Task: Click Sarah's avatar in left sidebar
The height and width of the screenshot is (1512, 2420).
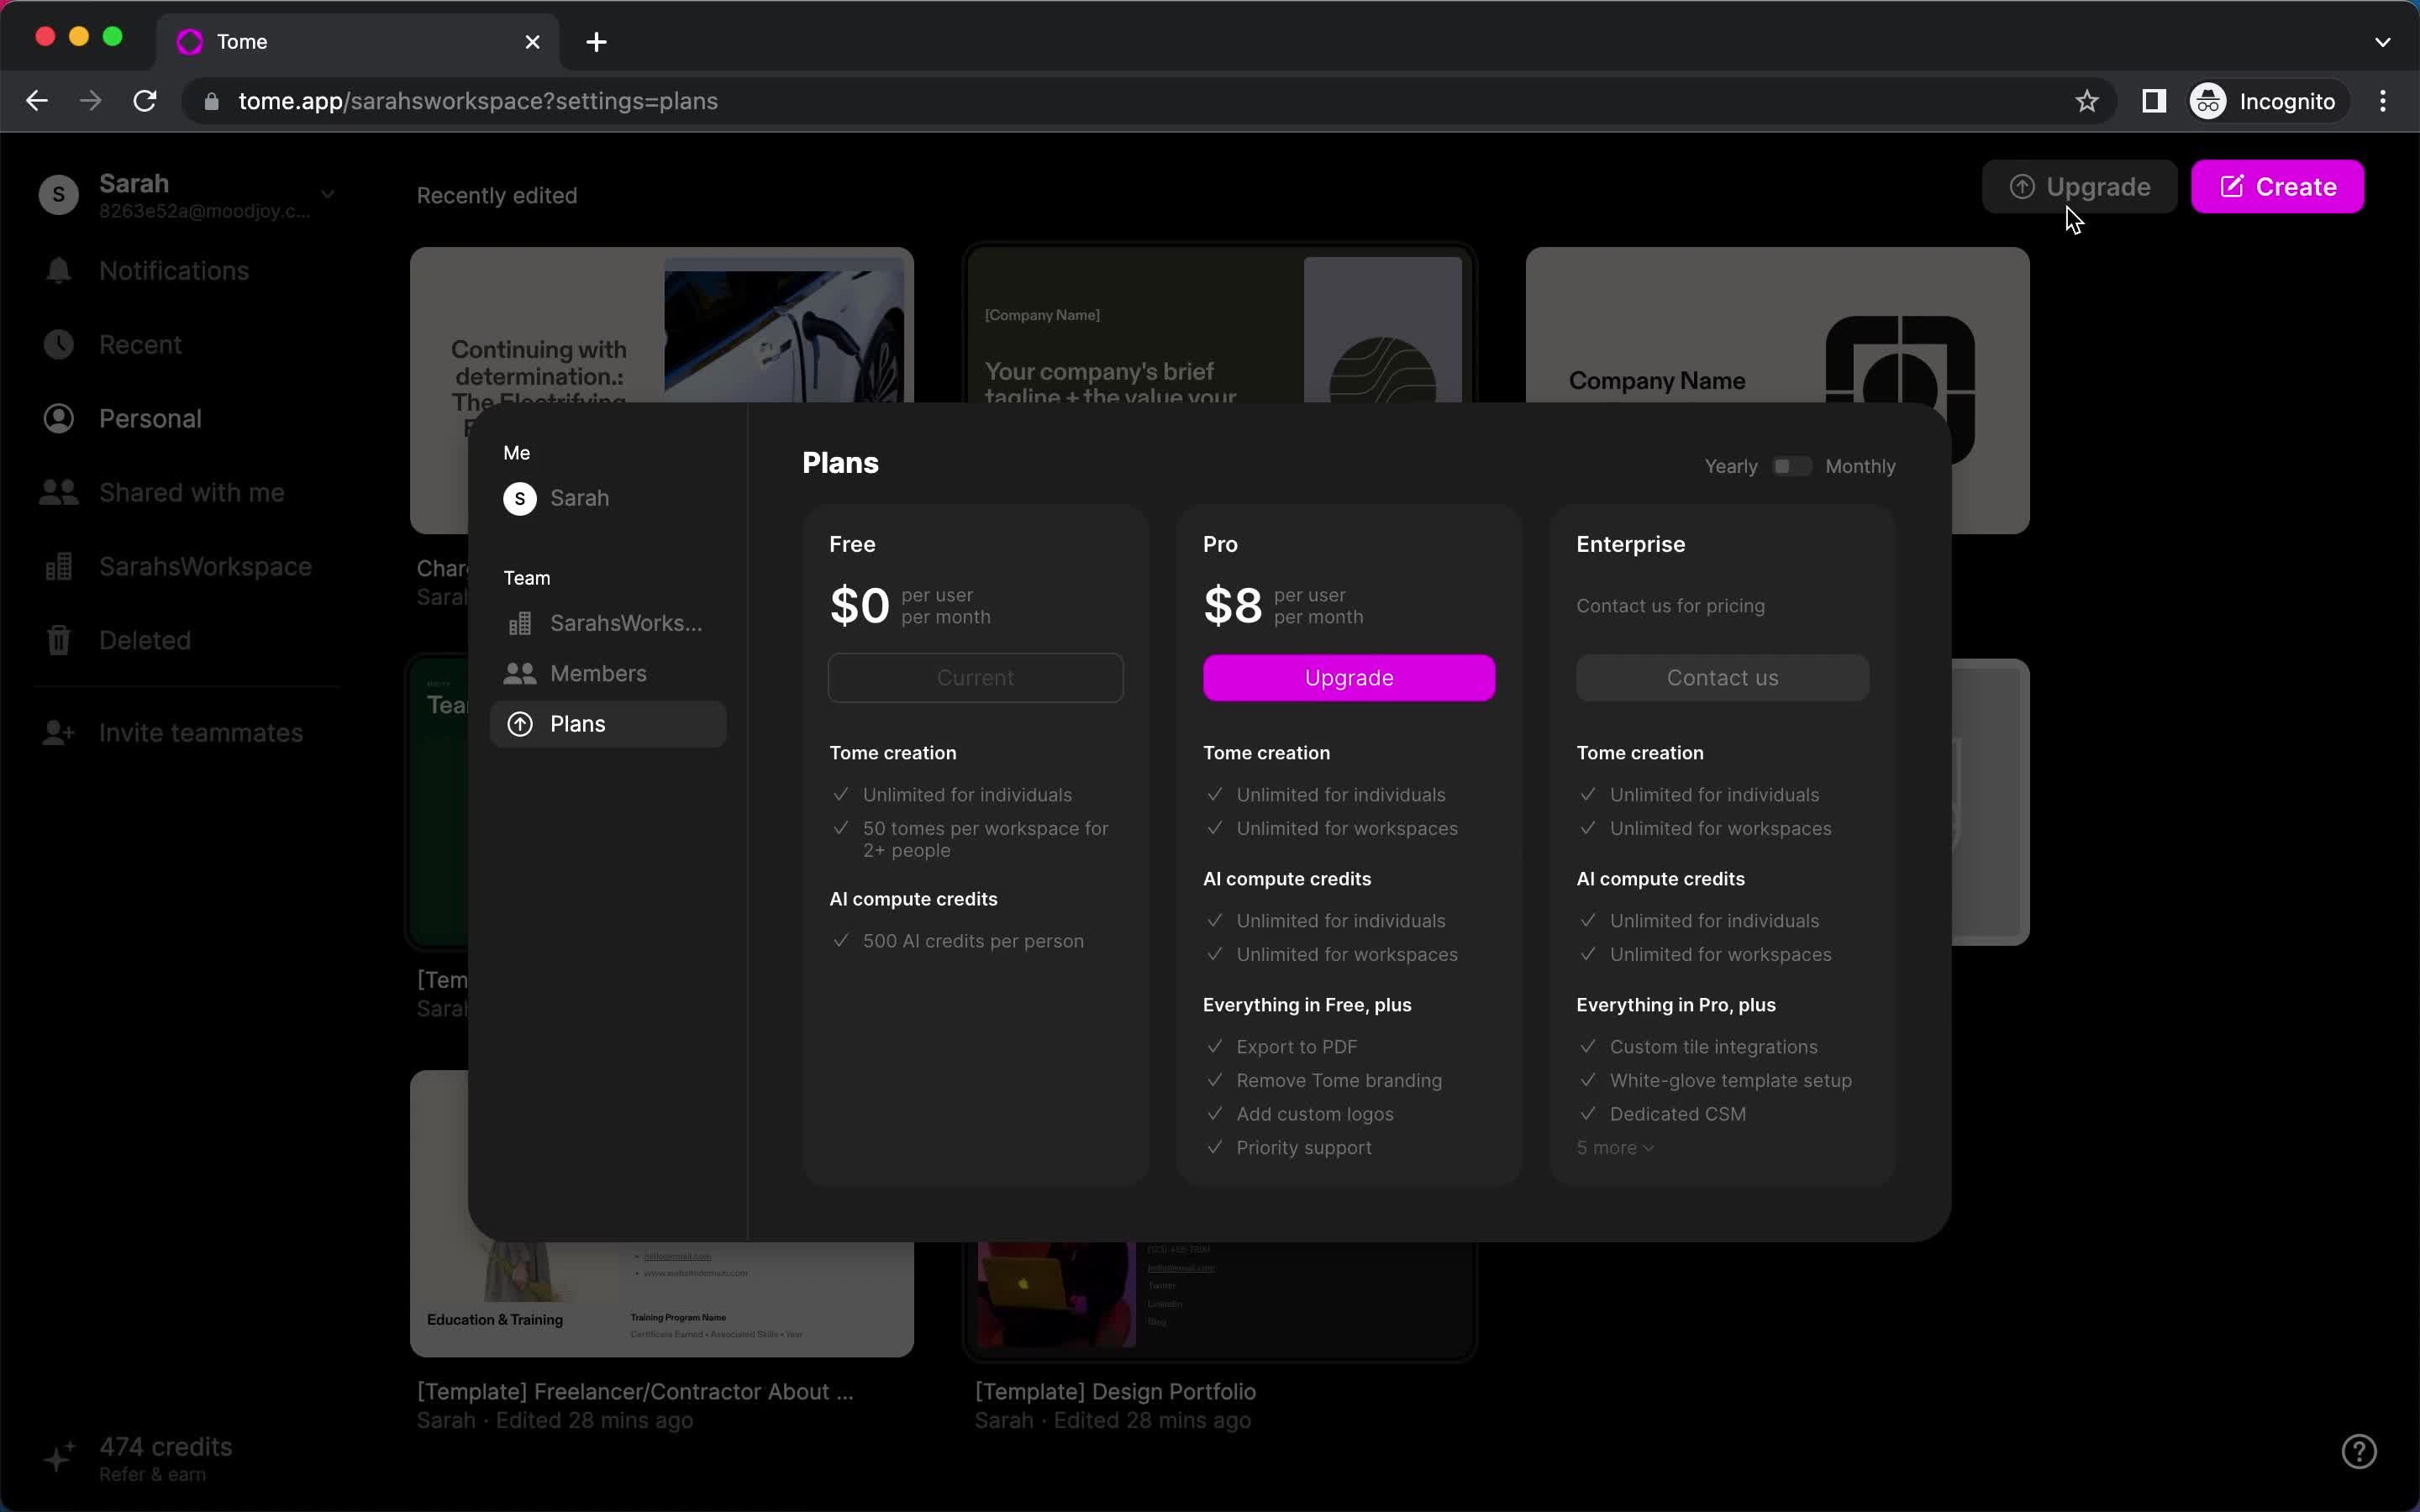Action: (x=59, y=195)
